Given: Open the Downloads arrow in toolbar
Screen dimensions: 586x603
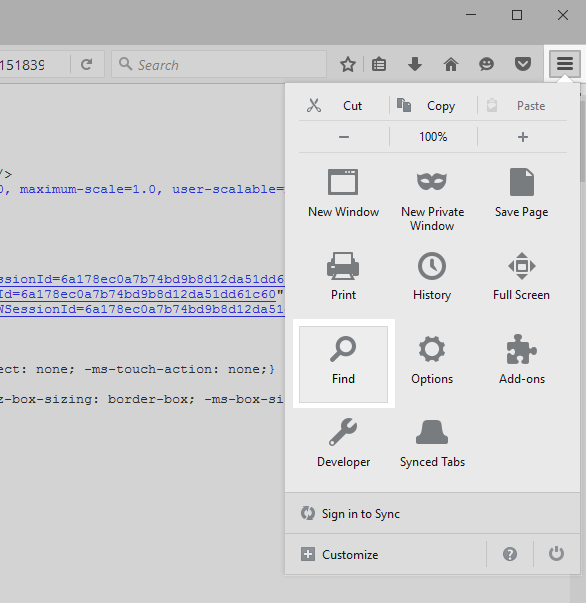Looking at the screenshot, I should click(x=415, y=64).
